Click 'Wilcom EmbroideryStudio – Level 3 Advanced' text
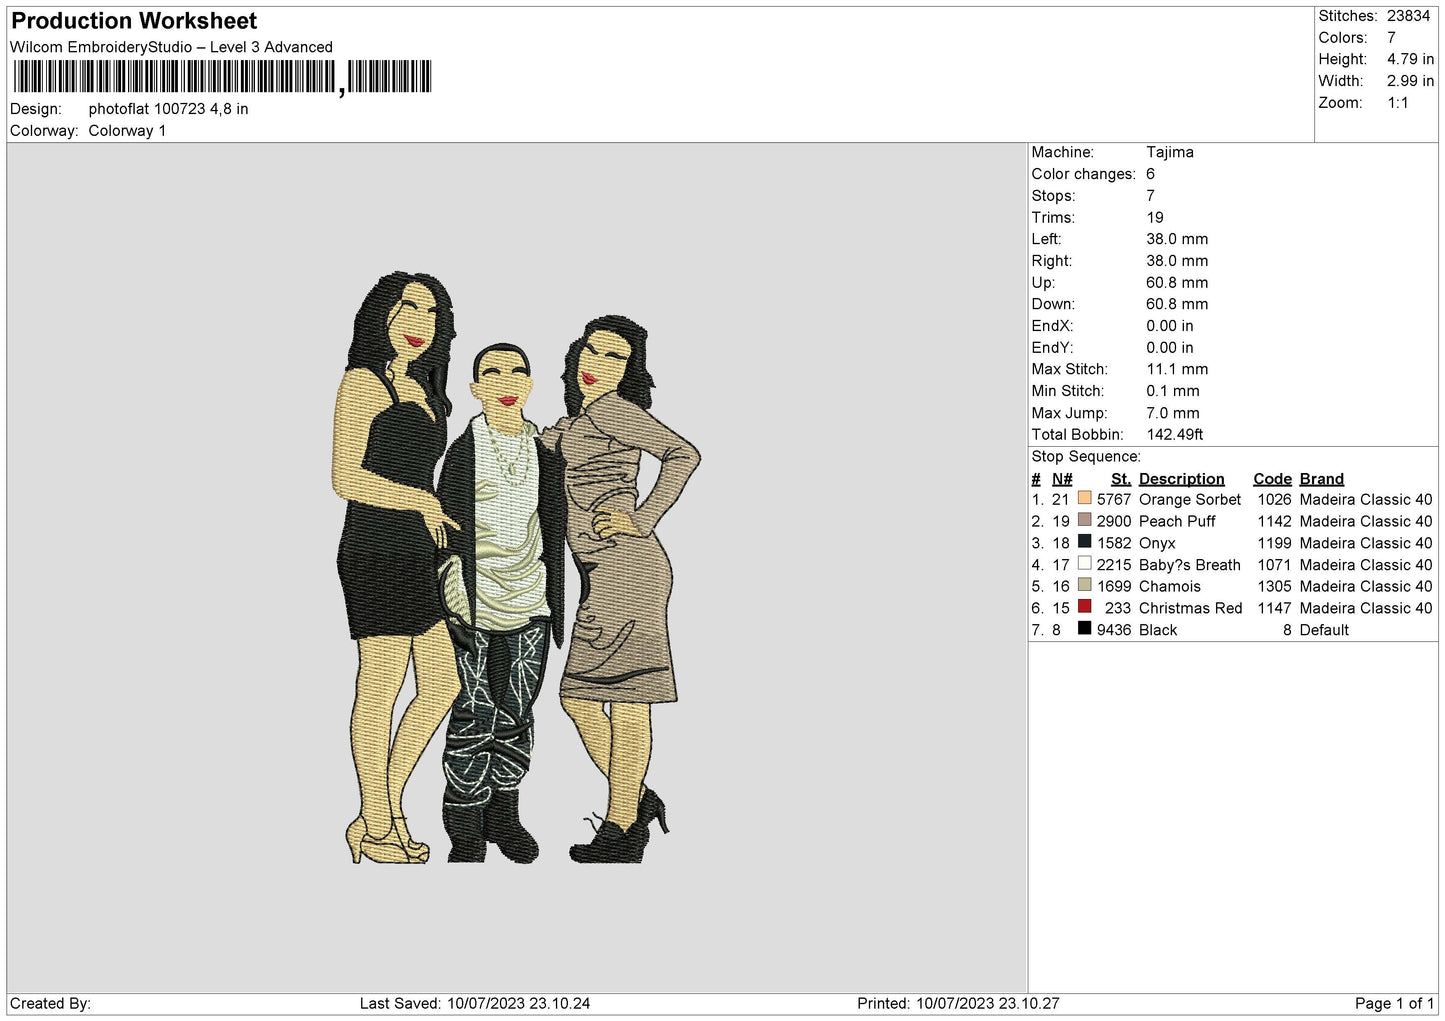1445x1021 pixels. tap(171, 47)
